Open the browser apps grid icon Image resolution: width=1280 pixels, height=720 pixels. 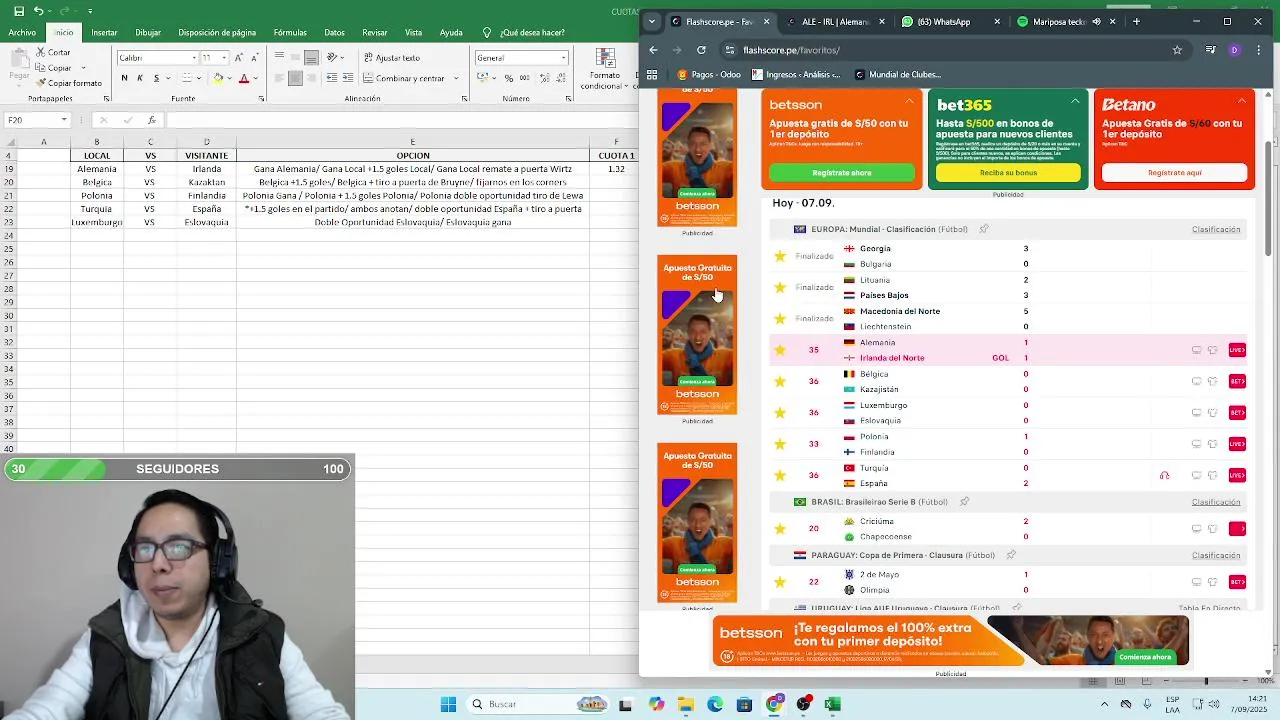coord(652,74)
